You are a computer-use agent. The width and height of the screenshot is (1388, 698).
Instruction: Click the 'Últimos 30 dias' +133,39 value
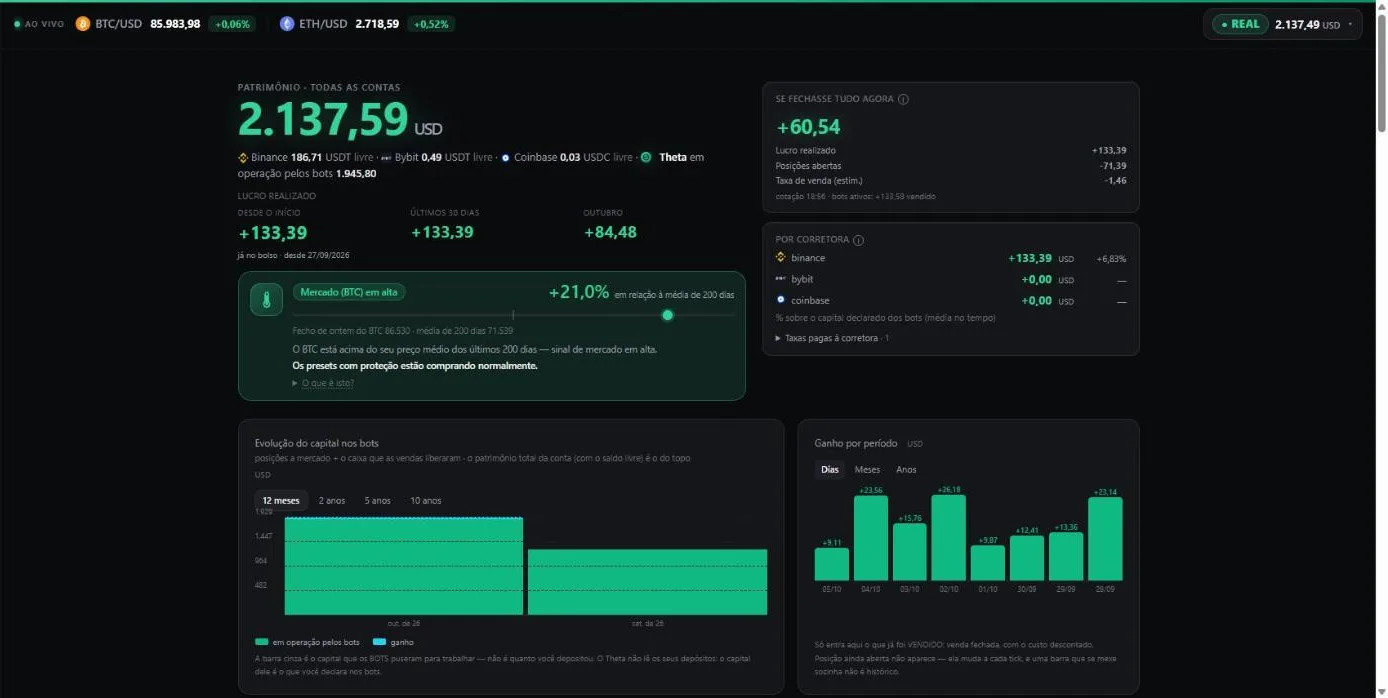coord(442,233)
